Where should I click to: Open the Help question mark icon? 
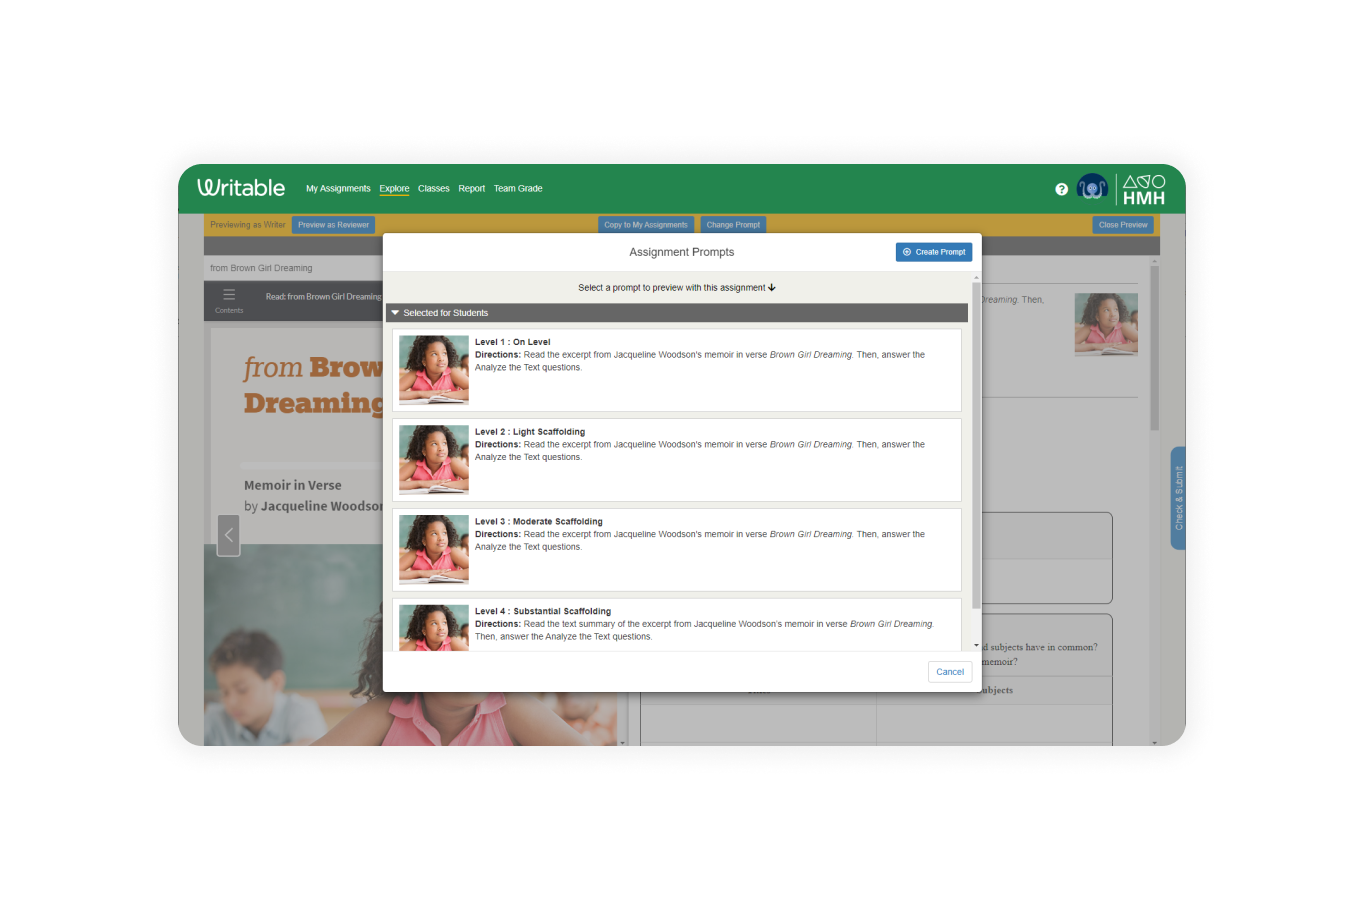tap(1061, 189)
